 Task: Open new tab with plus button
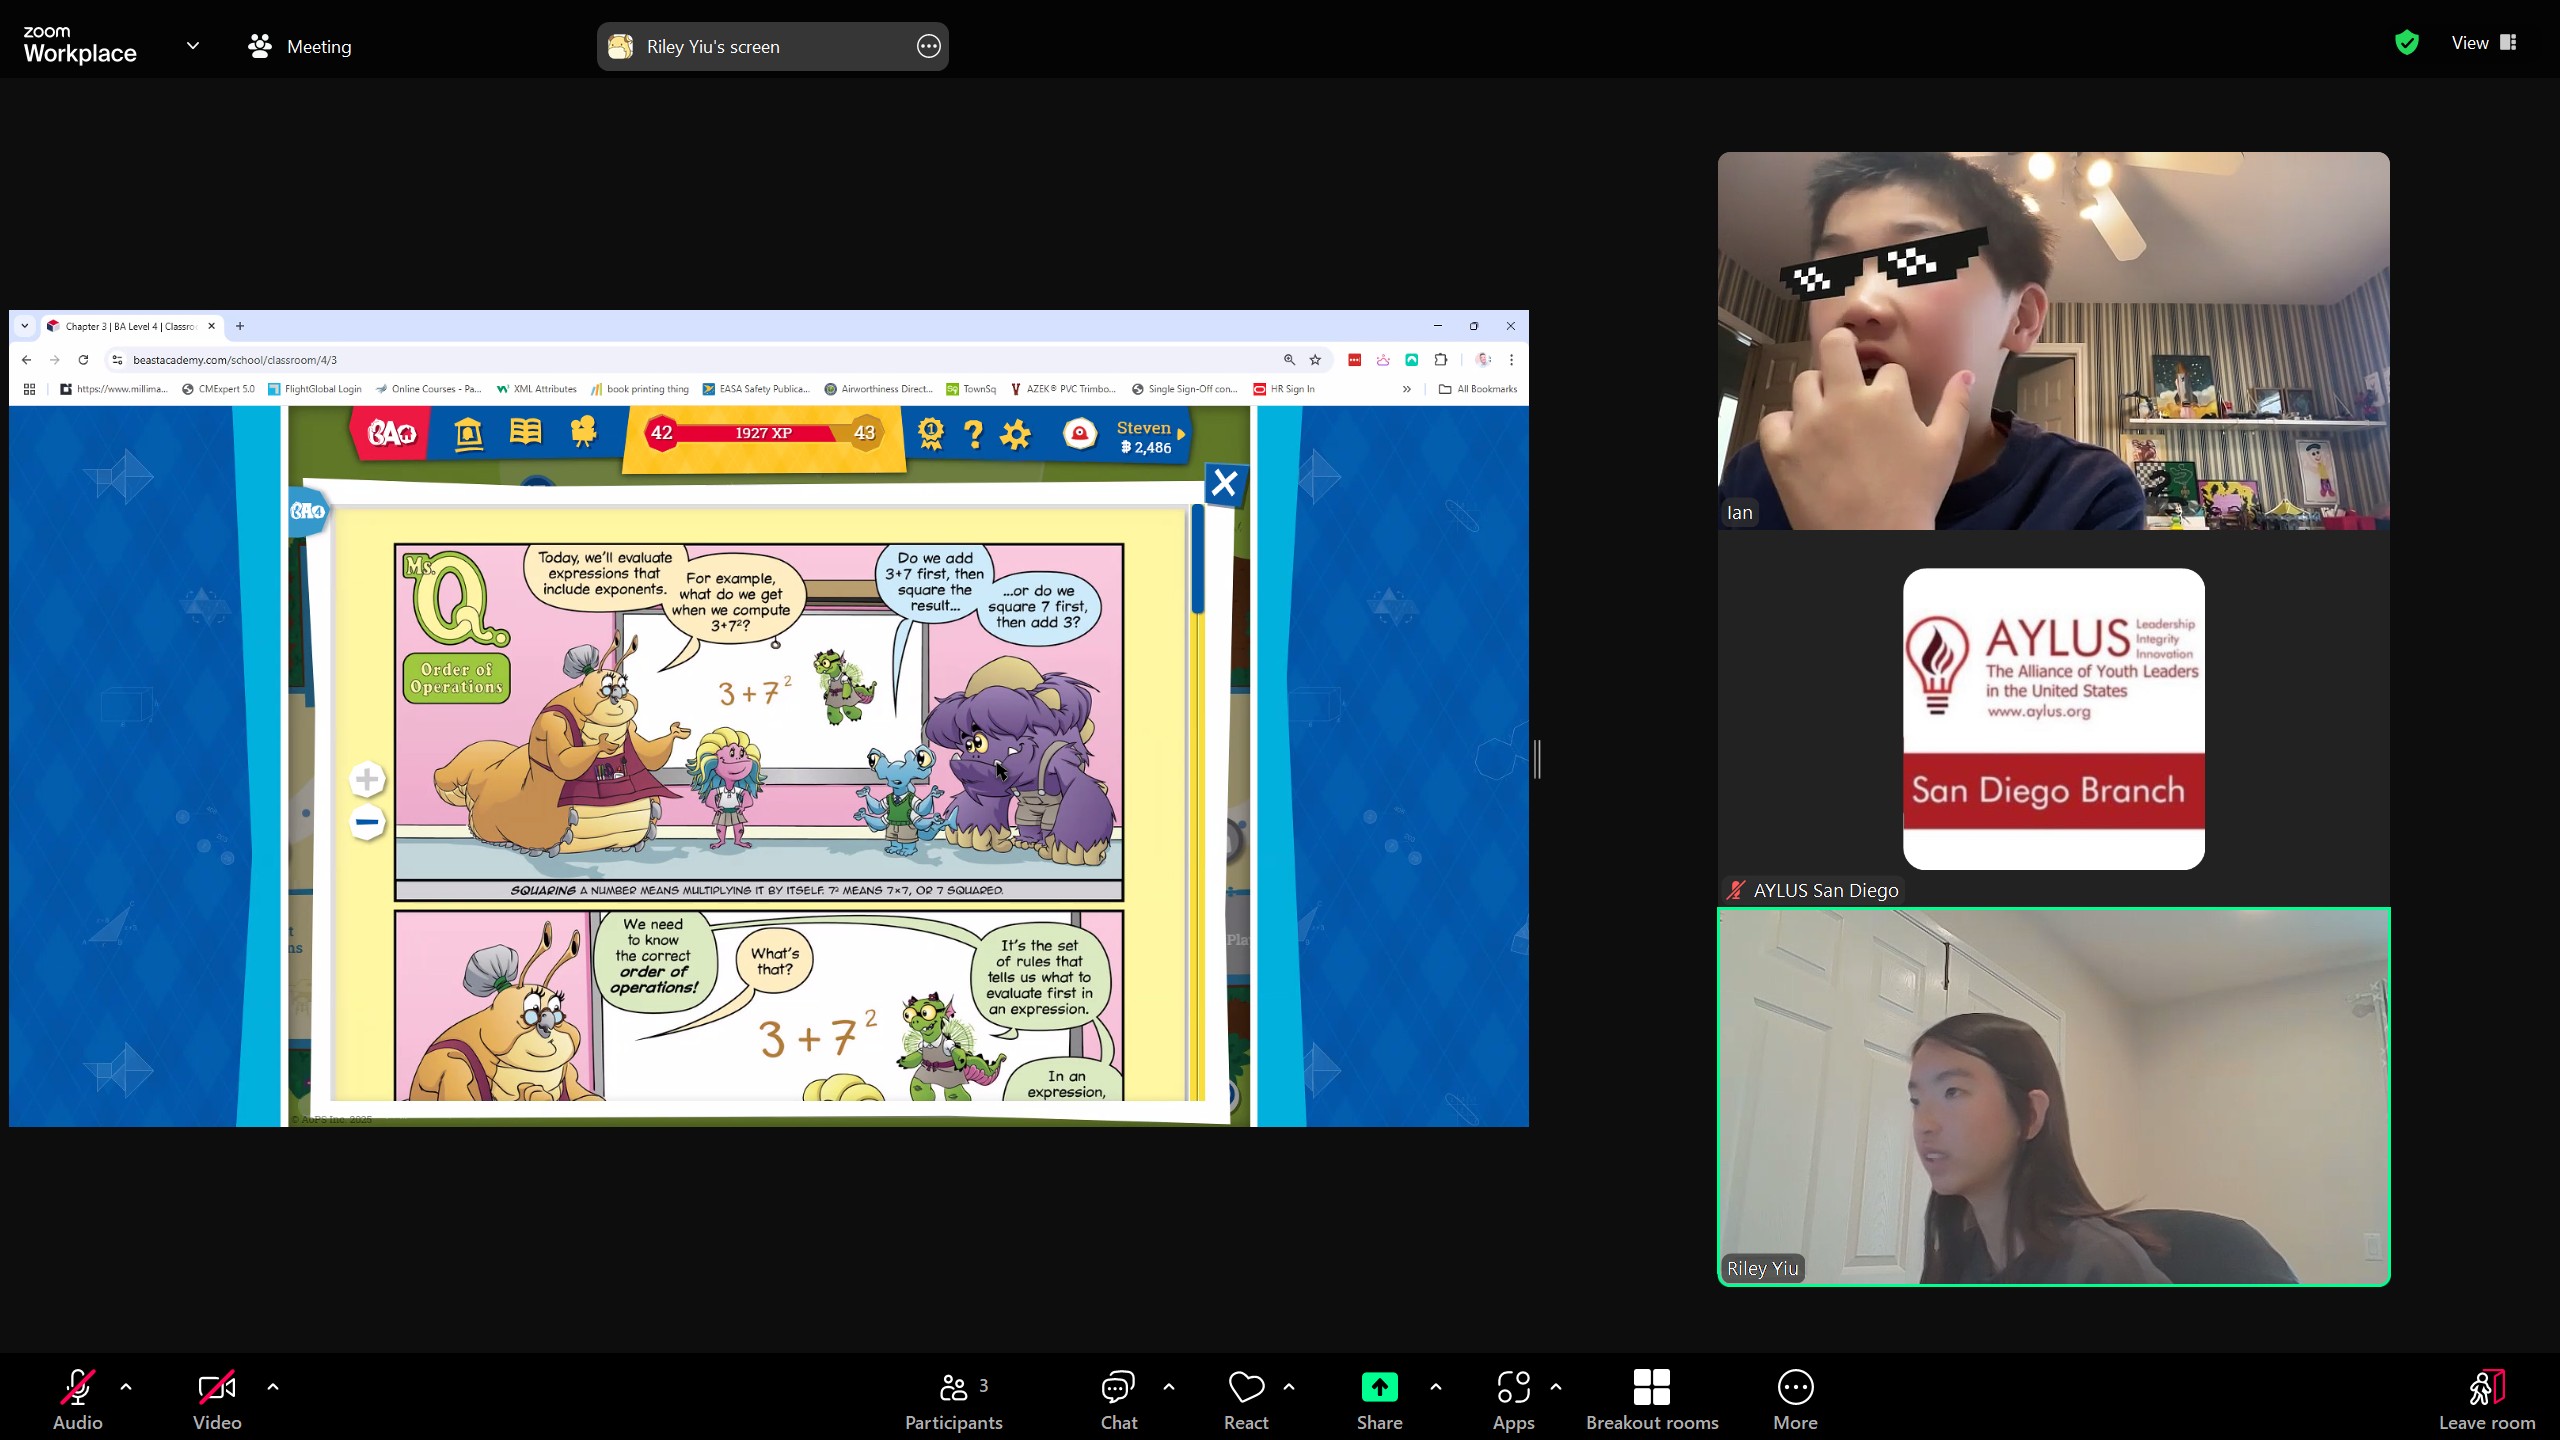(x=240, y=326)
